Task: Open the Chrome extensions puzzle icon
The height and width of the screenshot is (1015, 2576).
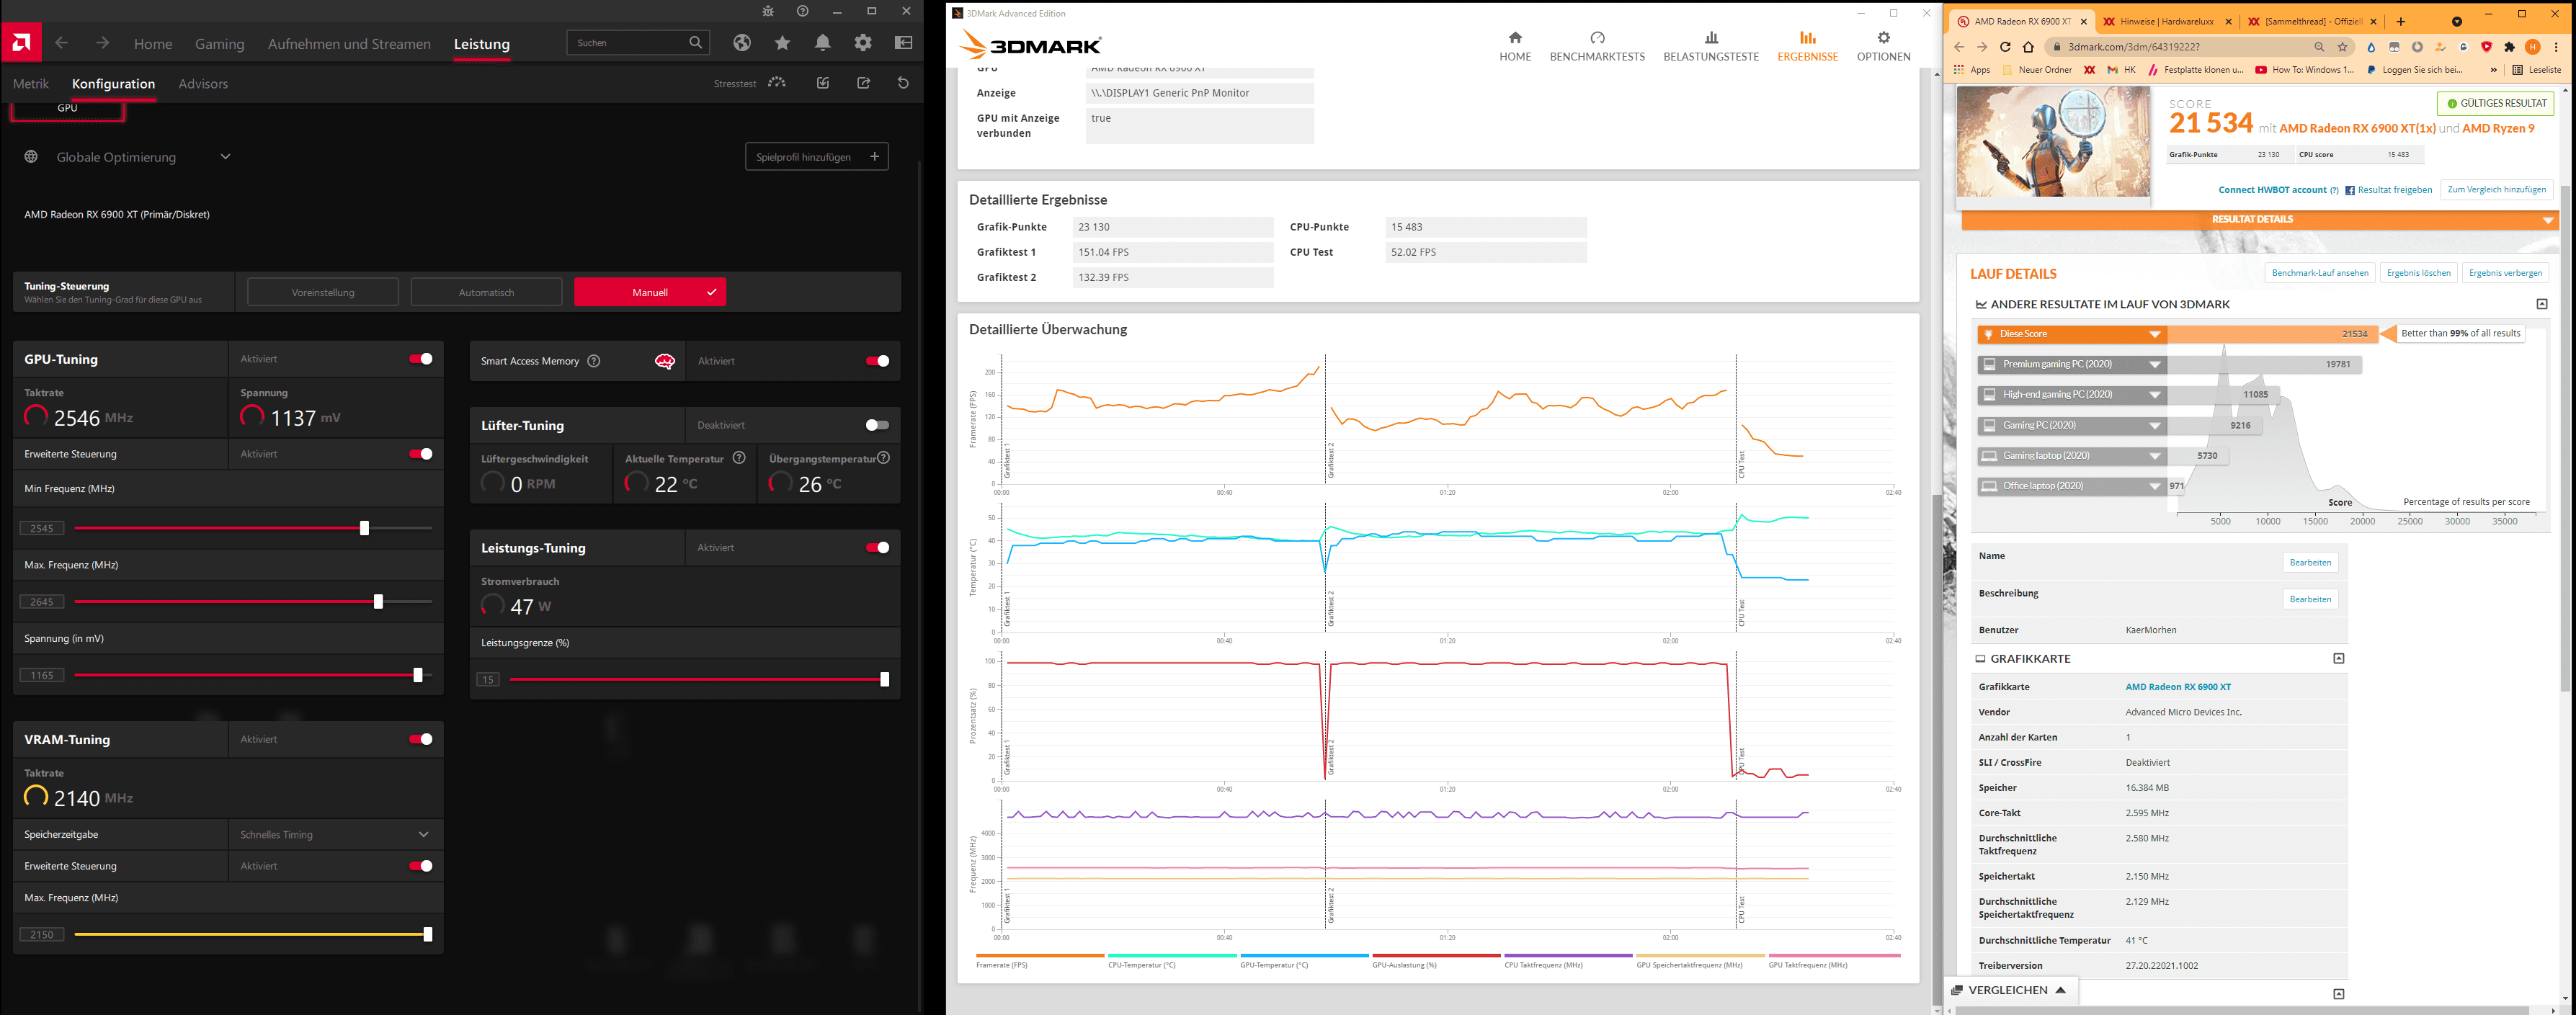Action: coord(2509,47)
